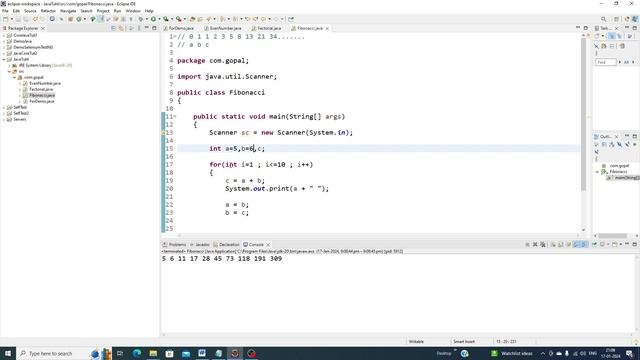The height and width of the screenshot is (360, 640).
Task: Maximize the Package Explorer view
Action: [154, 28]
